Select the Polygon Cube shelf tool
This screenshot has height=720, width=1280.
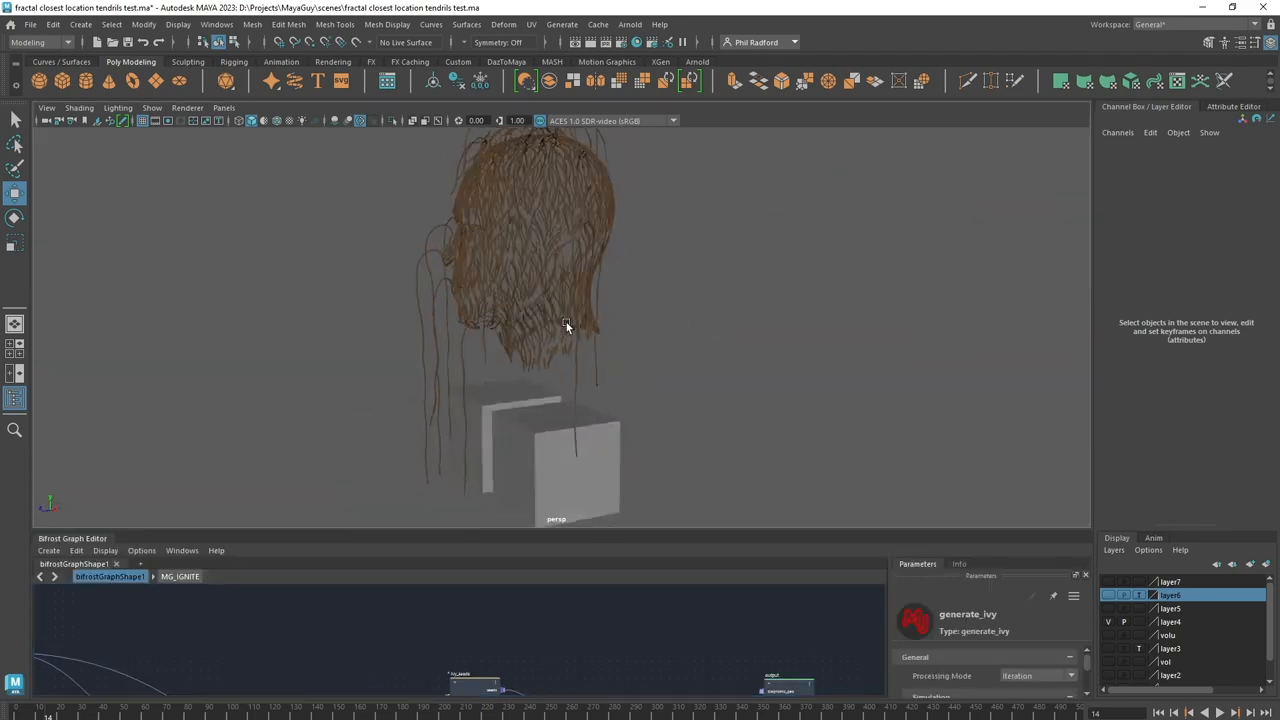coord(61,81)
